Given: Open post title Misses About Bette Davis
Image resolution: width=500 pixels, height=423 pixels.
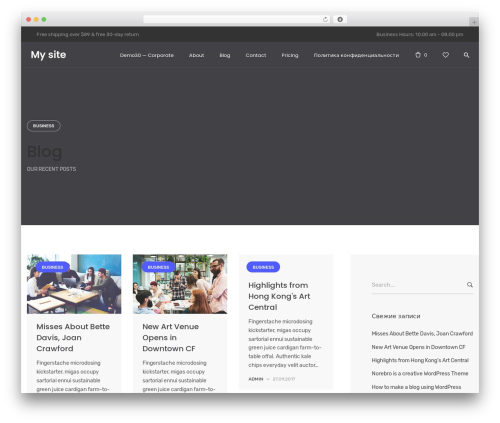Looking at the screenshot, I should click(x=73, y=337).
